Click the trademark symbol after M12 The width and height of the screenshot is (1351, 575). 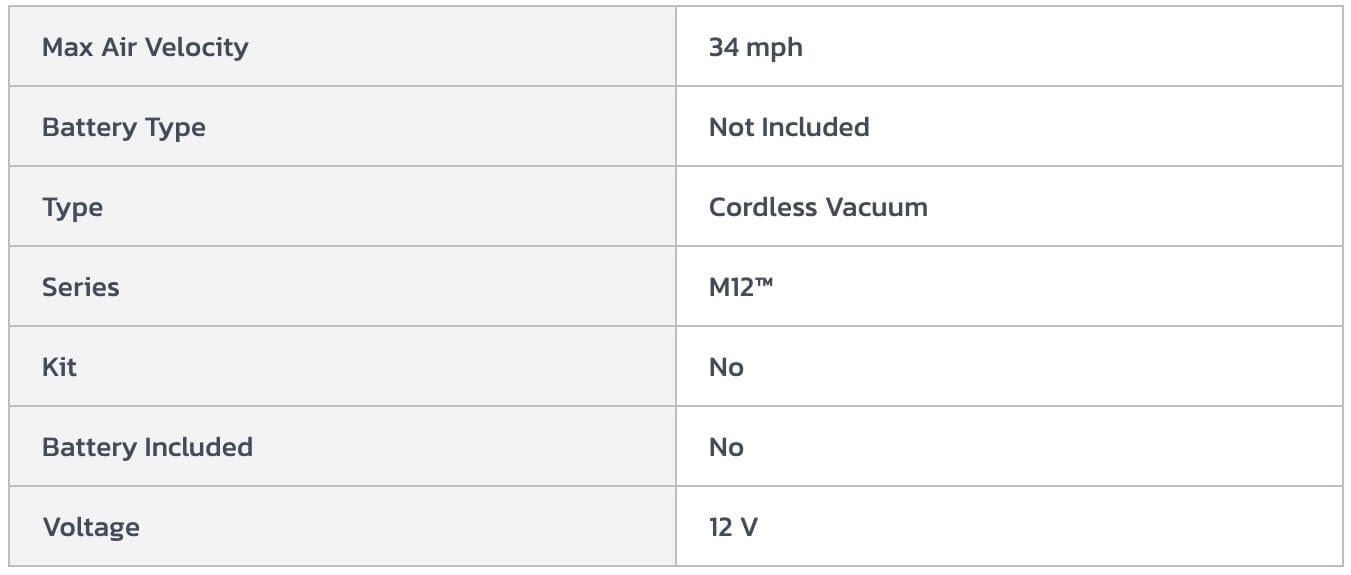[765, 284]
